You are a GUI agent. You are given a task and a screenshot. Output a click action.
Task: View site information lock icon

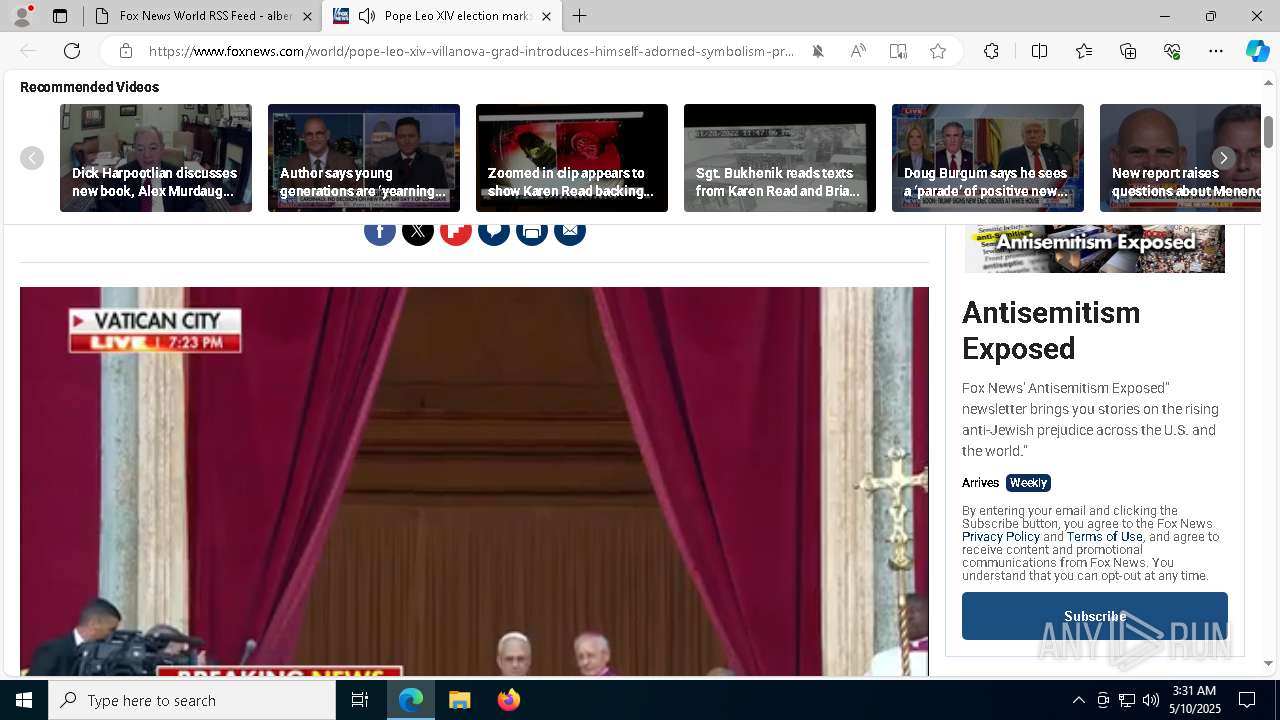click(x=126, y=51)
